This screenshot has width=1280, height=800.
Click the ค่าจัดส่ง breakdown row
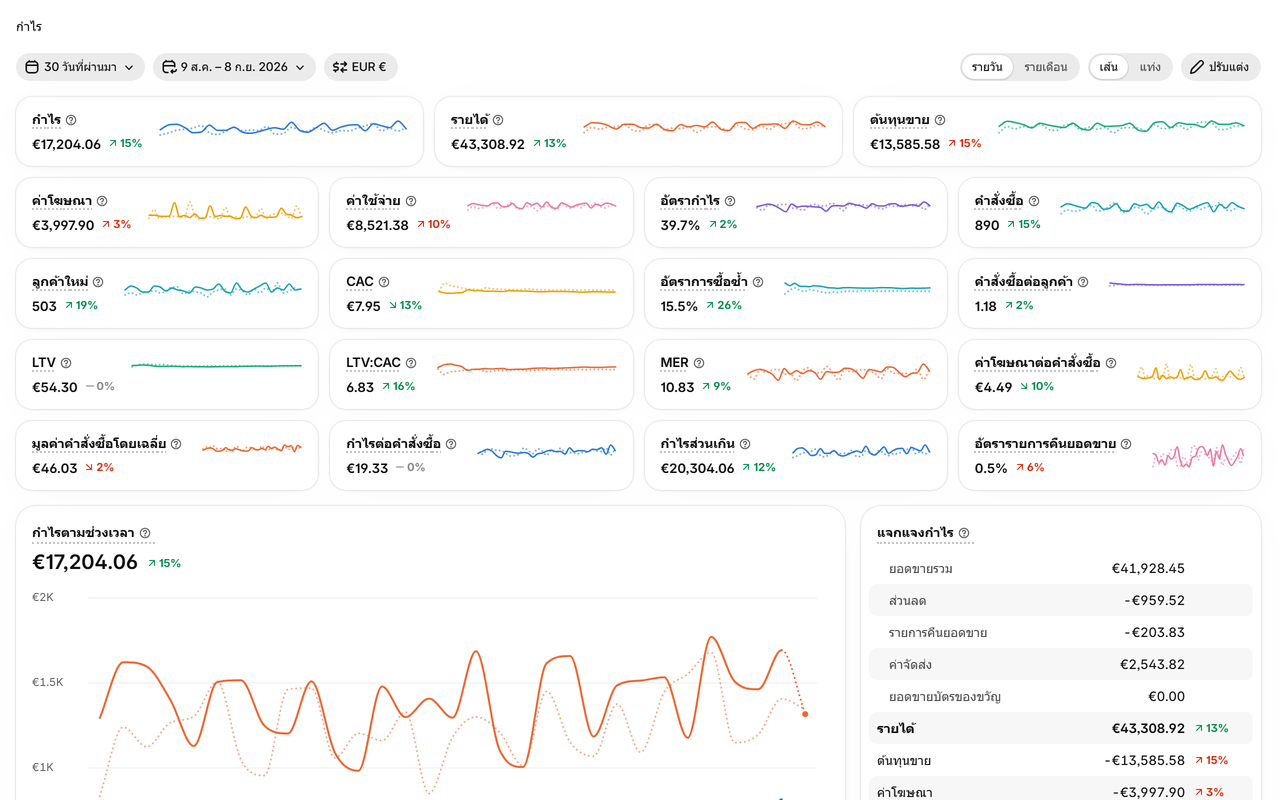click(x=1060, y=664)
